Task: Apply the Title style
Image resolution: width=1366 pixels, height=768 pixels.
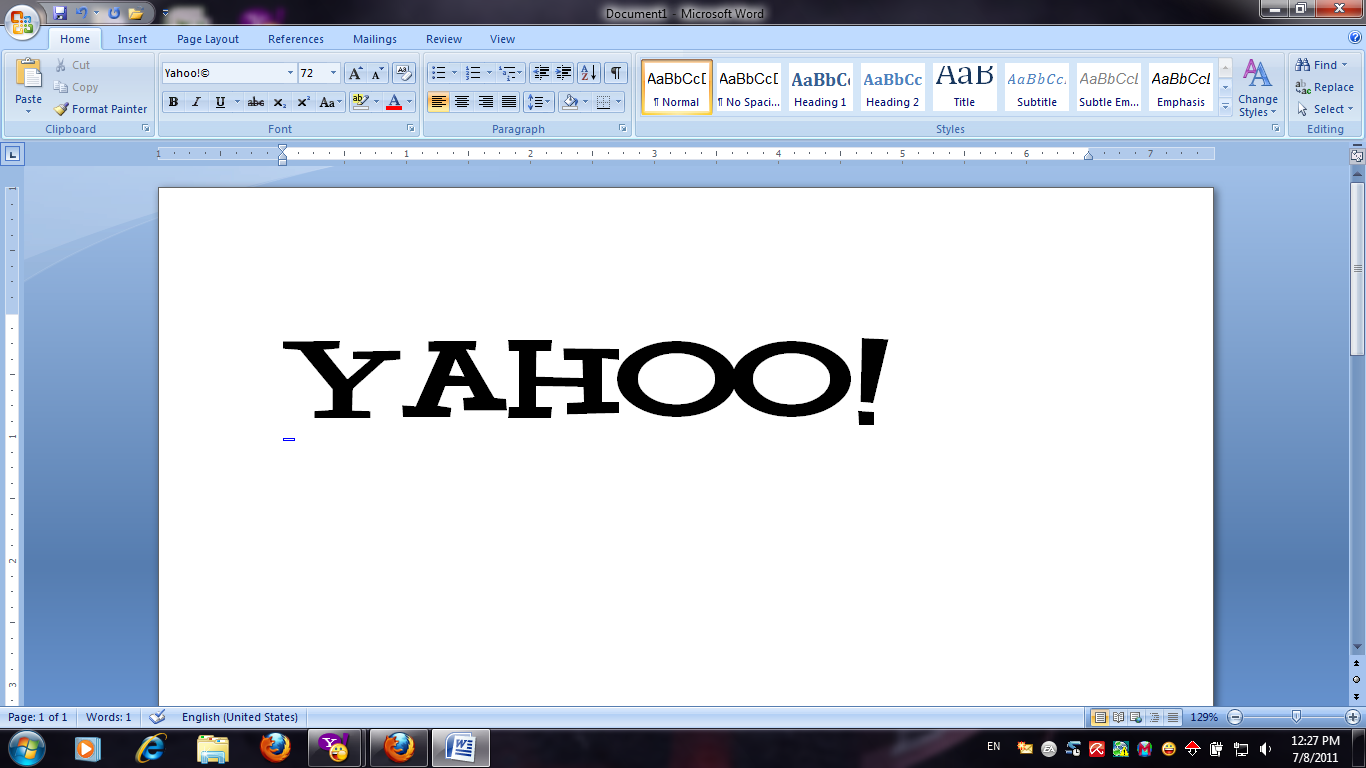Action: coord(964,86)
